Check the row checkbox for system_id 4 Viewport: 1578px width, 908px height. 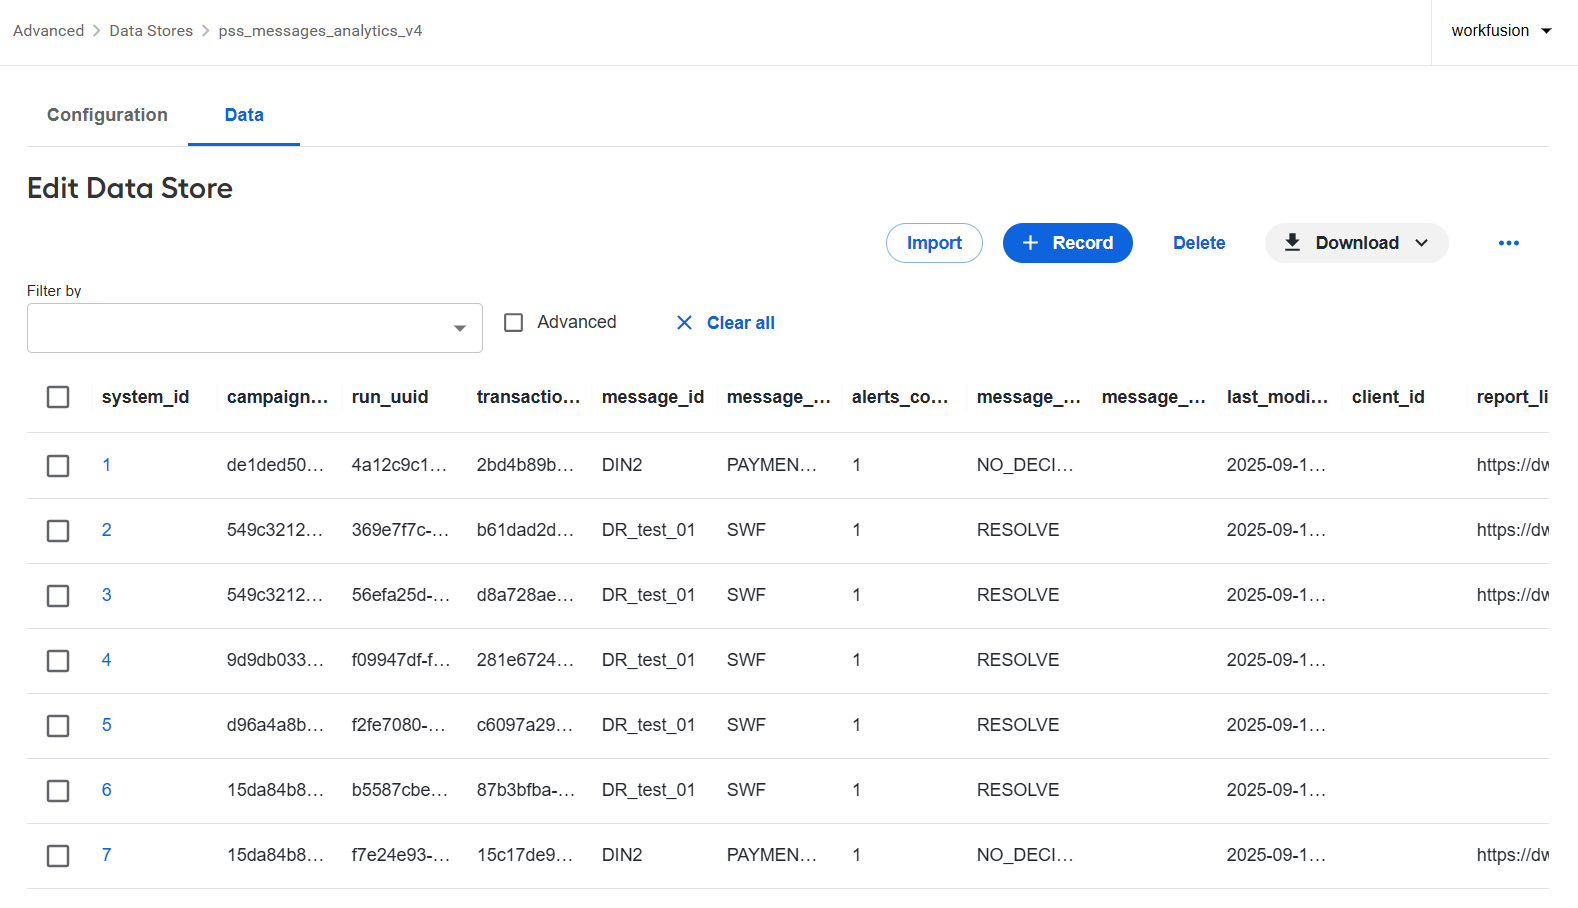[x=58, y=661]
